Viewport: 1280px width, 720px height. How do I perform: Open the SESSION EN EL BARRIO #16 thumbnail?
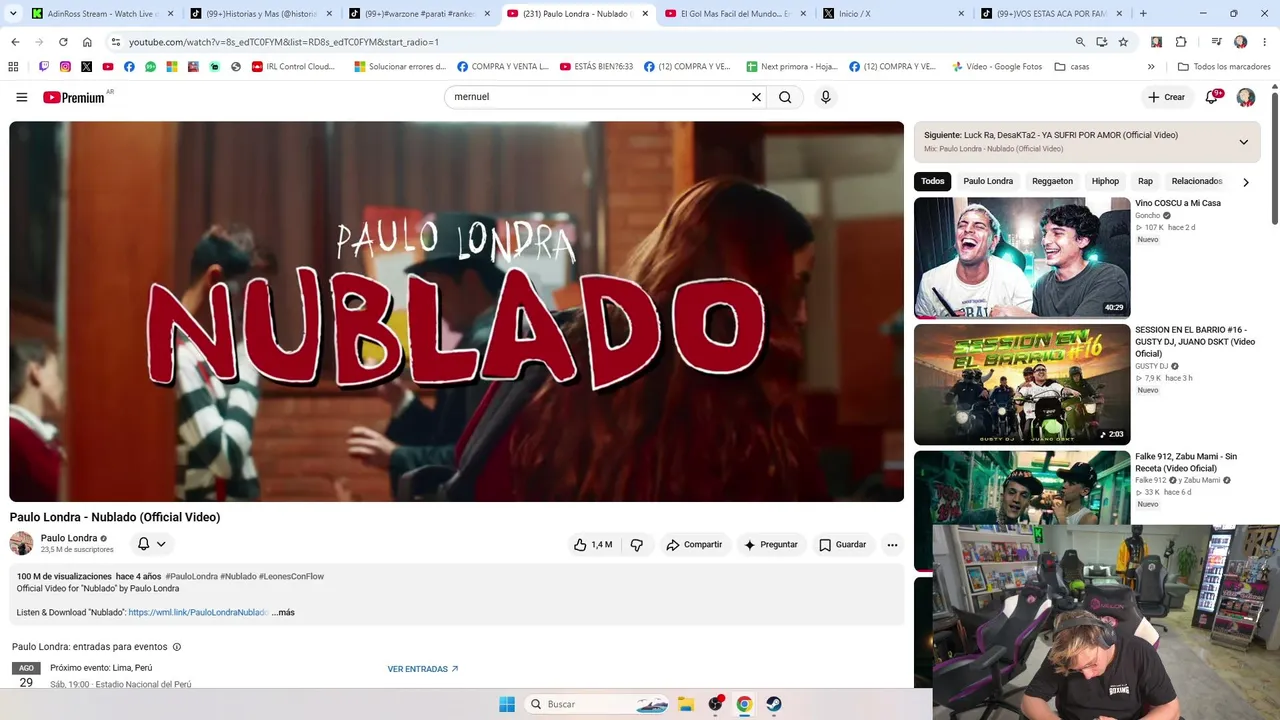pyautogui.click(x=1022, y=384)
